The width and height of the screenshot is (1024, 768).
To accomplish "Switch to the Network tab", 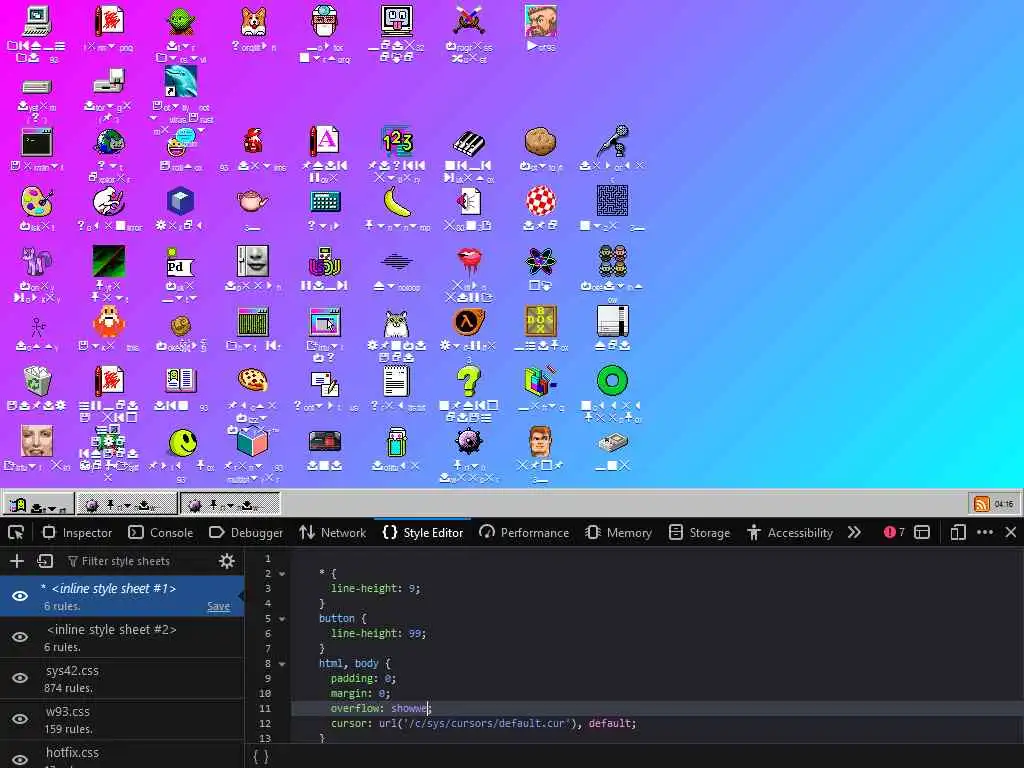I will pyautogui.click(x=333, y=533).
